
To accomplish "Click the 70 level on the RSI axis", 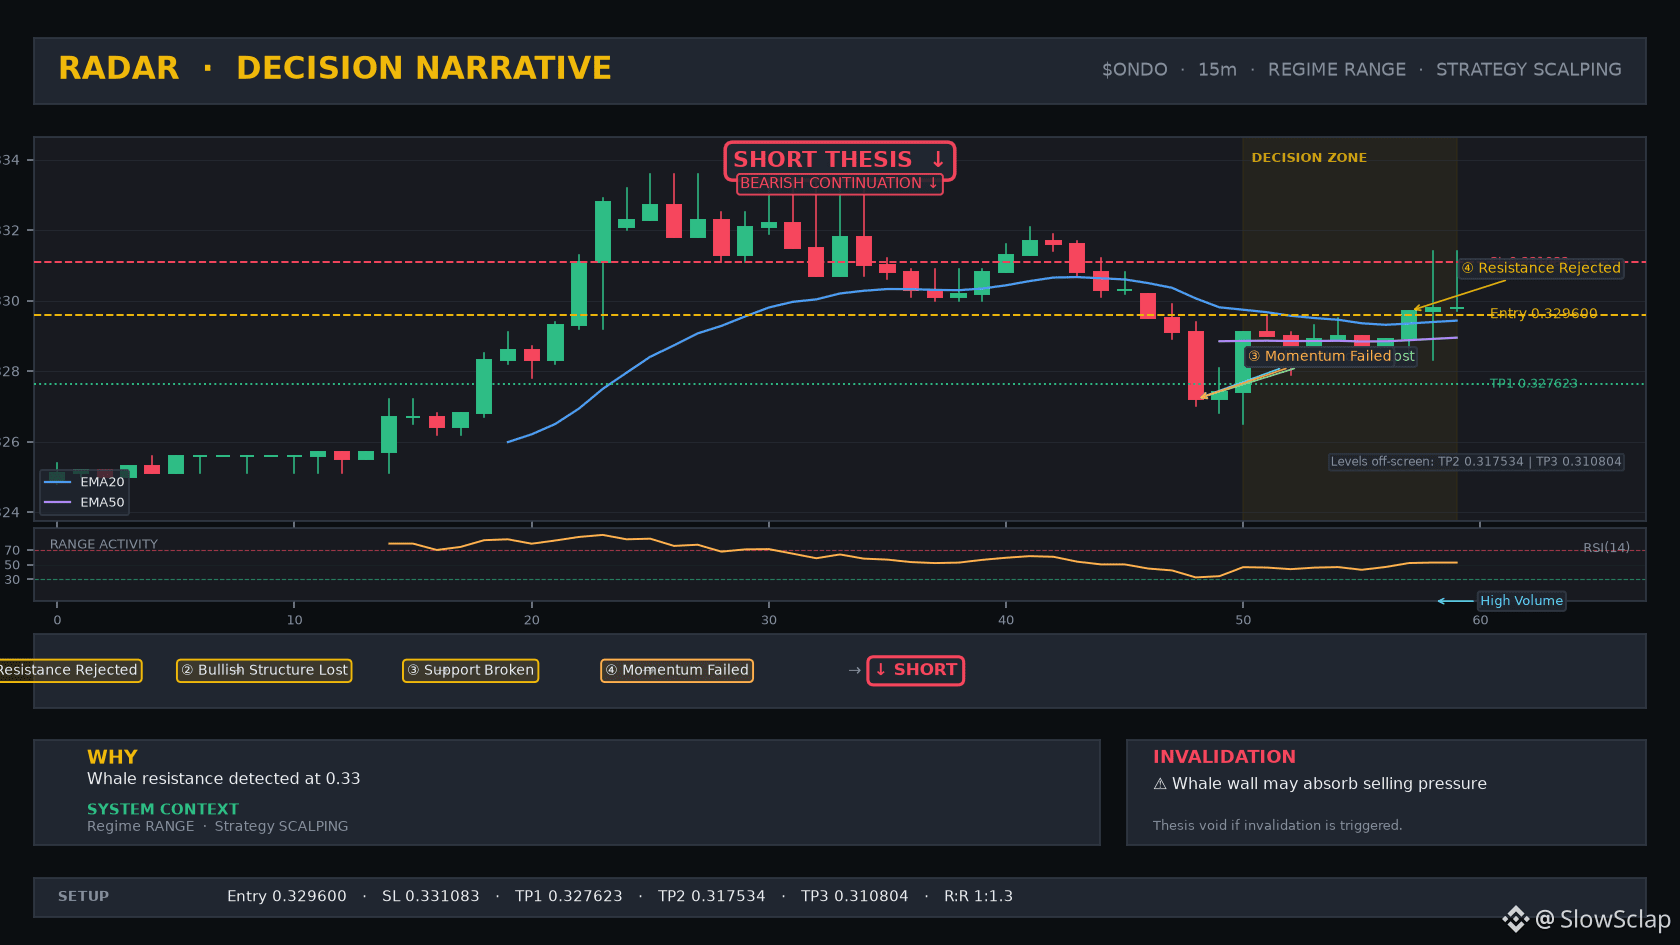I will [x=12, y=551].
